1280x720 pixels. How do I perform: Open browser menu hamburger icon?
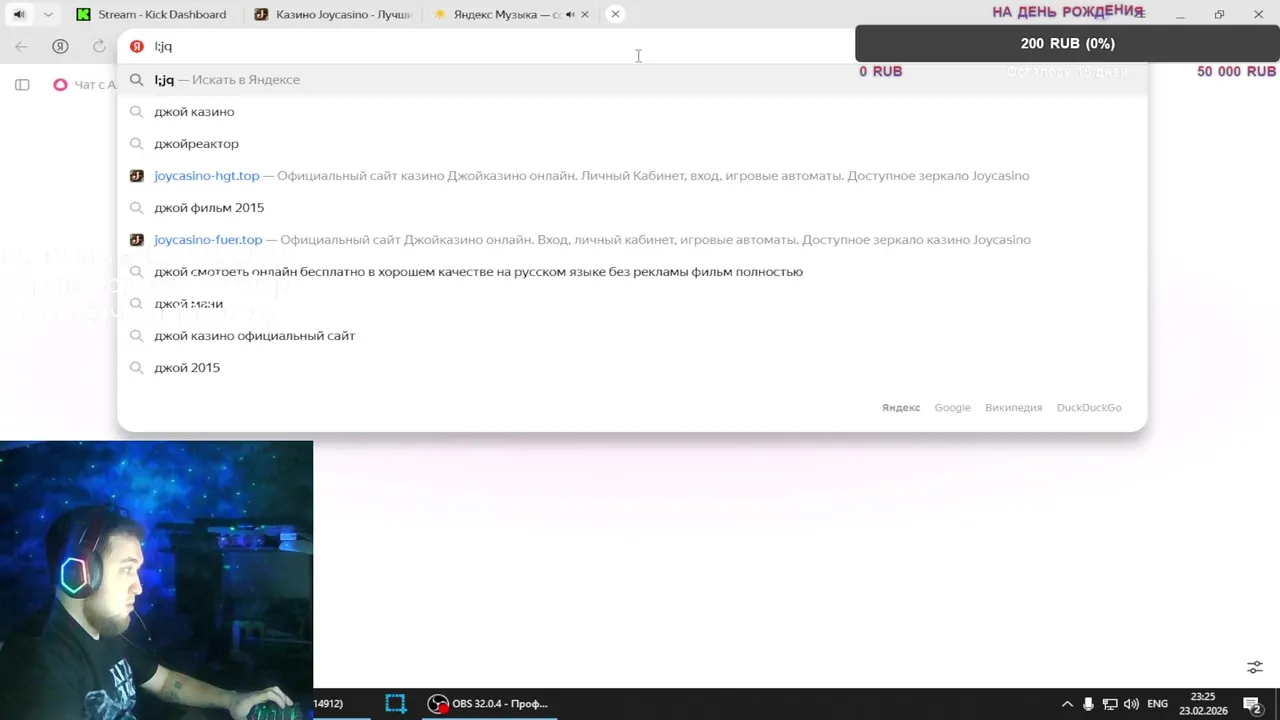[1139, 14]
